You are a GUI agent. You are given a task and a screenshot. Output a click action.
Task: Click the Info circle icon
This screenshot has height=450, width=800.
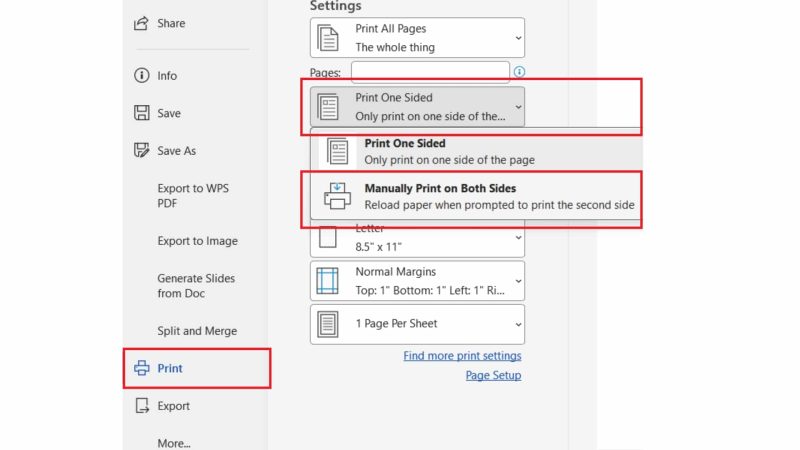(x=141, y=76)
